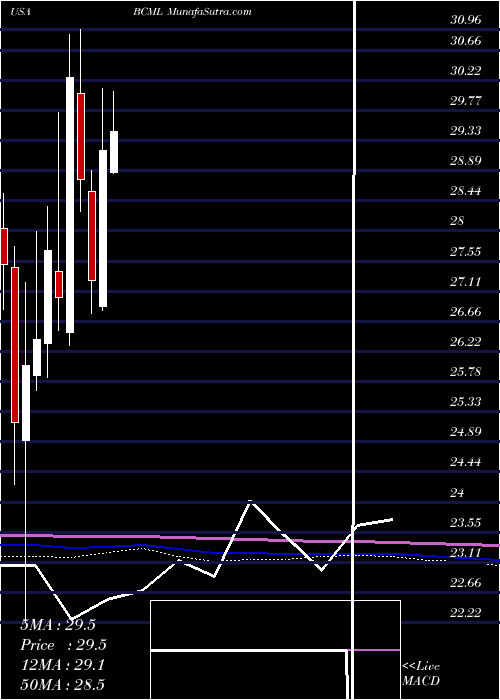Image resolution: width=500 pixels, height=700 pixels.
Task: Select the 27.55 price axis label
Action: tap(466, 252)
